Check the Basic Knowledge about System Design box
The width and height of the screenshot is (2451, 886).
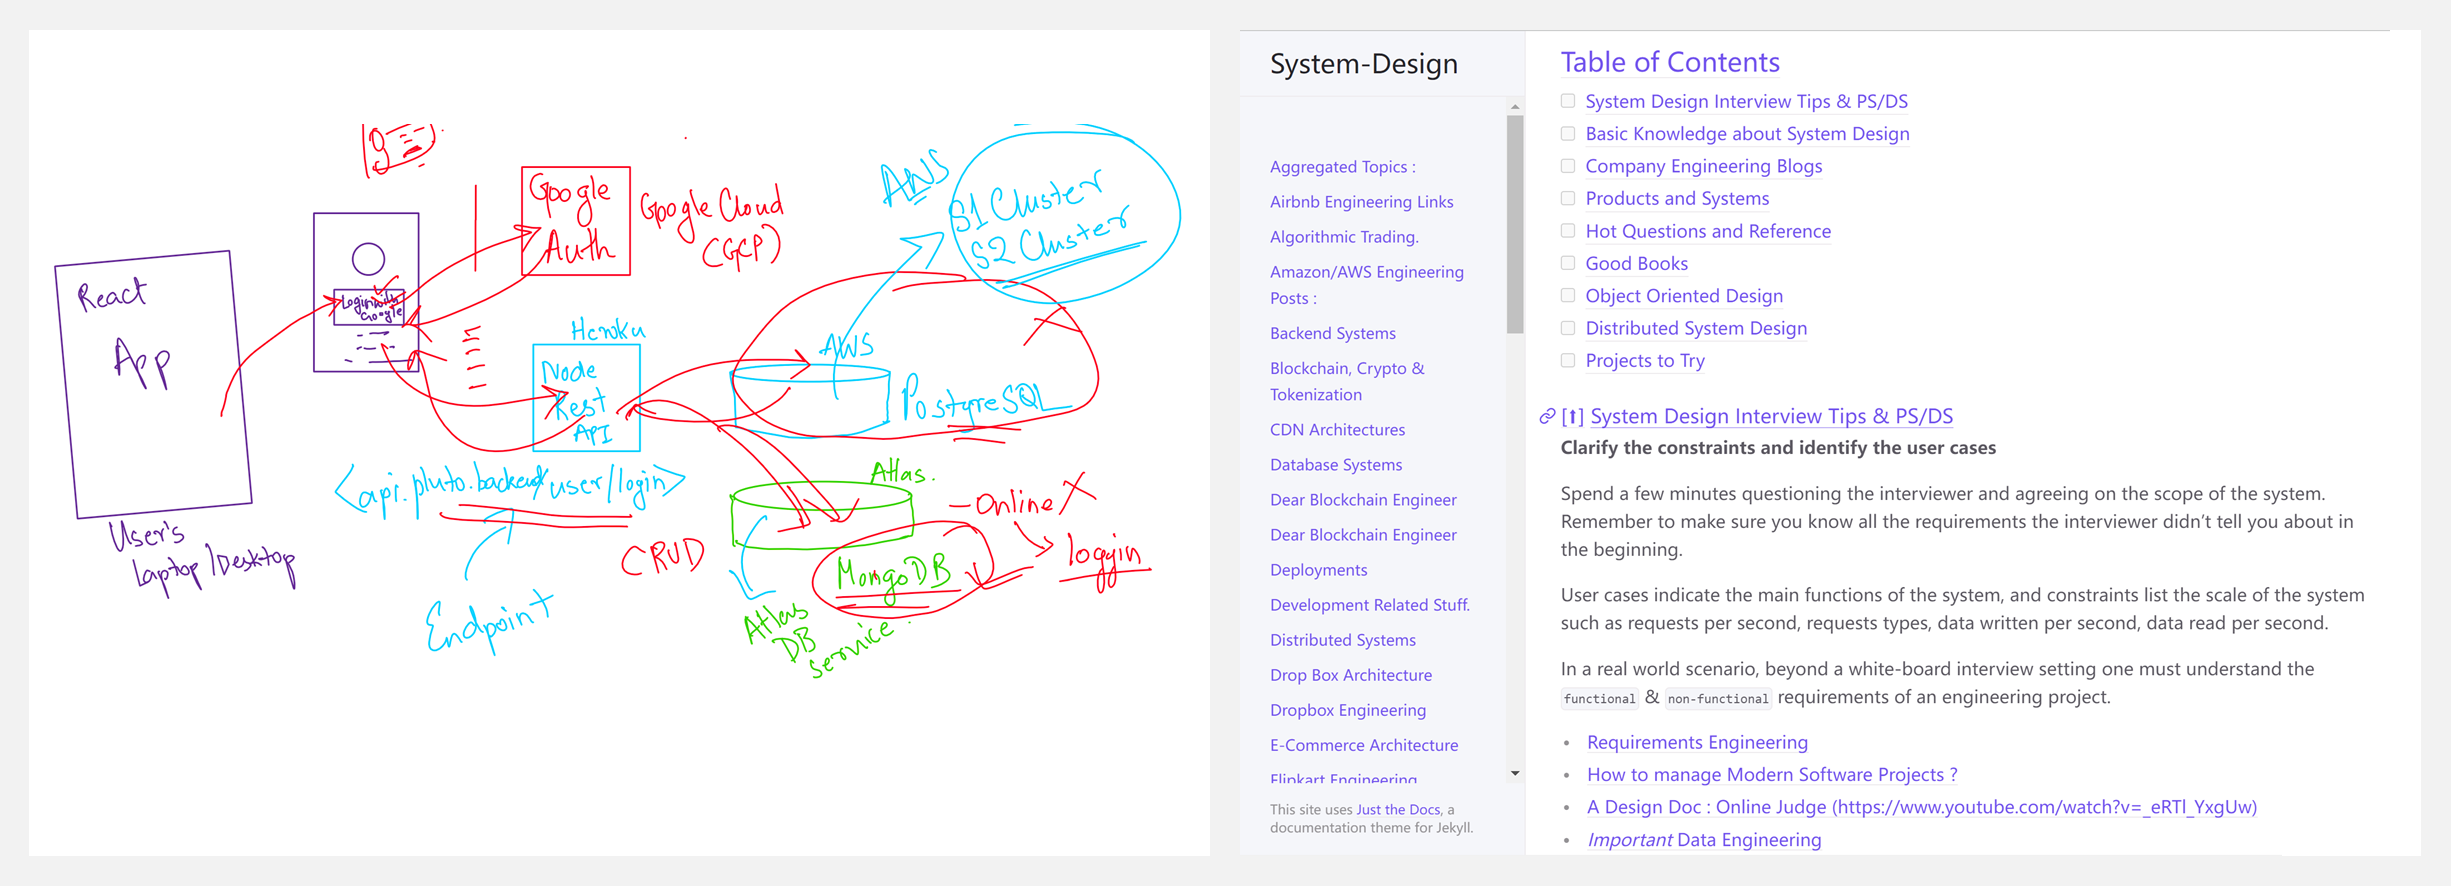(1568, 133)
